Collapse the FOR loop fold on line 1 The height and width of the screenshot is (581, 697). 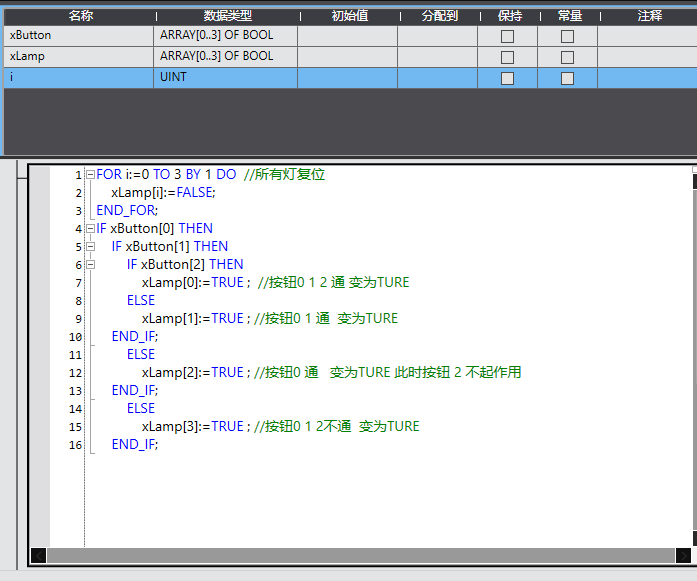click(x=90, y=175)
